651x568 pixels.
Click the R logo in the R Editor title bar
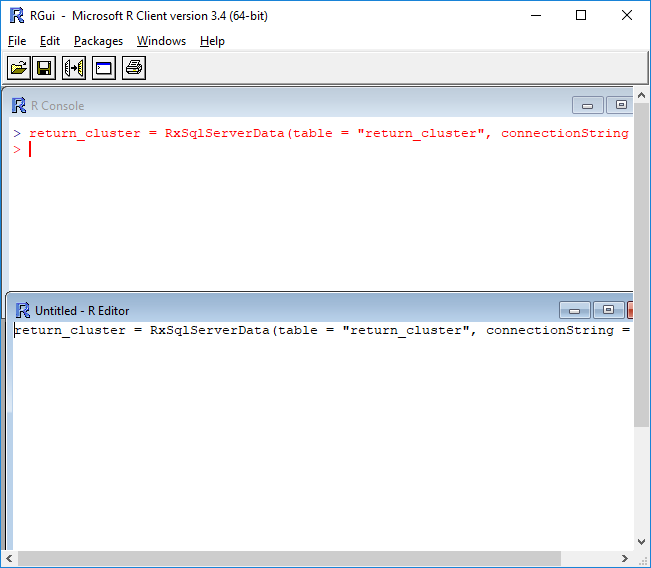coord(23,310)
